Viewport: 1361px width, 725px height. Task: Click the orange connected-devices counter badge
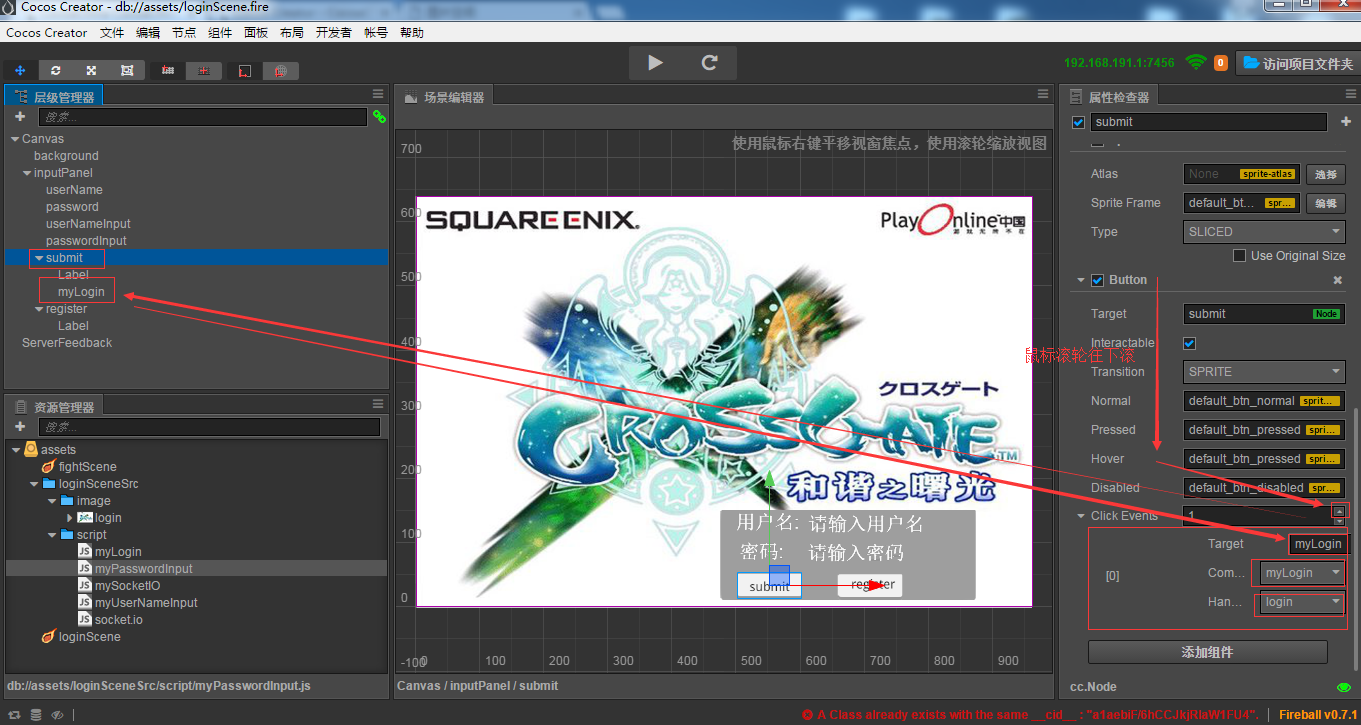click(1221, 63)
